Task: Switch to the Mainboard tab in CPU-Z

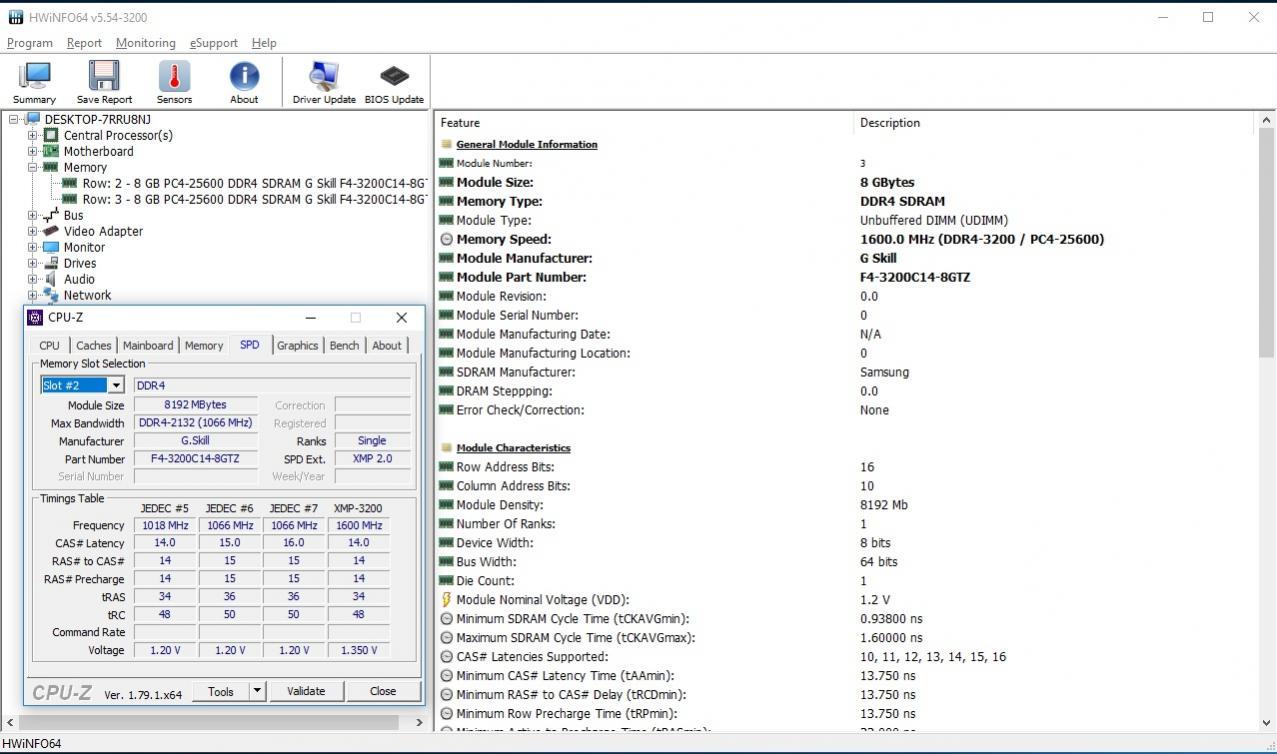Action: pos(148,345)
